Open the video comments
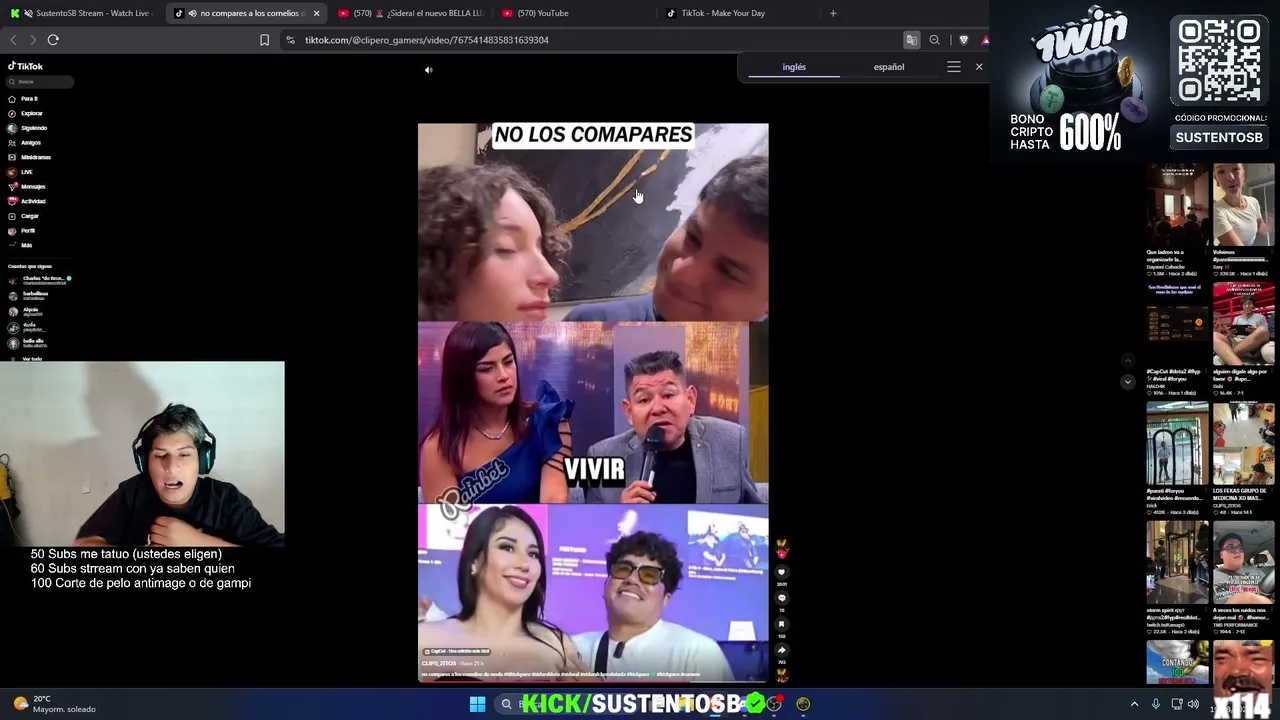Image resolution: width=1280 pixels, height=720 pixels. 782,599
